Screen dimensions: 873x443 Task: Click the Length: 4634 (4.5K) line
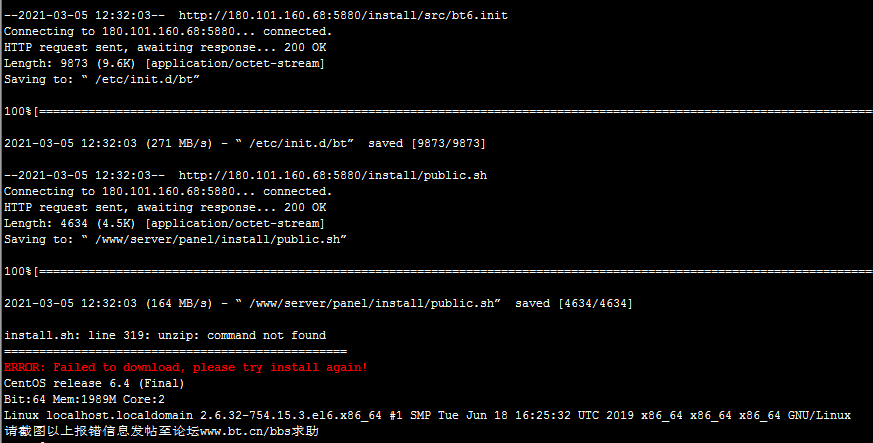pyautogui.click(x=164, y=223)
